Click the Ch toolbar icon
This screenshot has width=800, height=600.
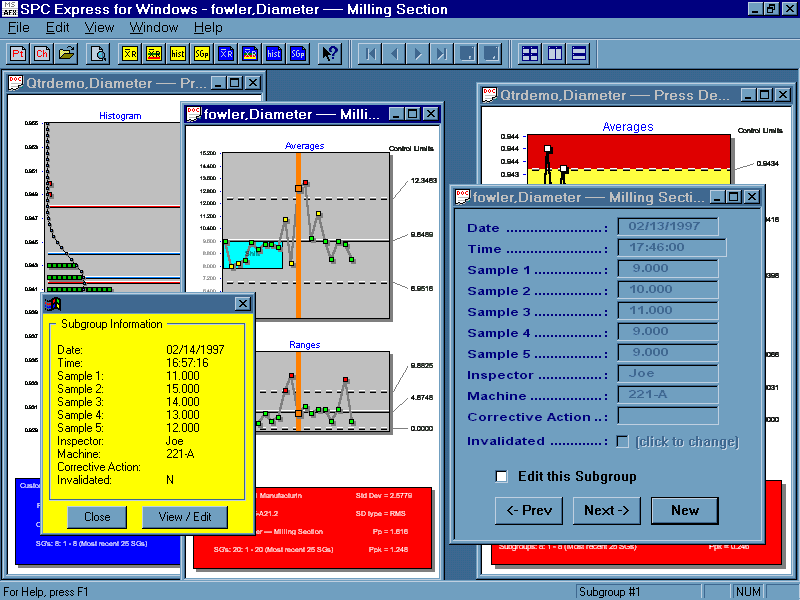(x=42, y=54)
